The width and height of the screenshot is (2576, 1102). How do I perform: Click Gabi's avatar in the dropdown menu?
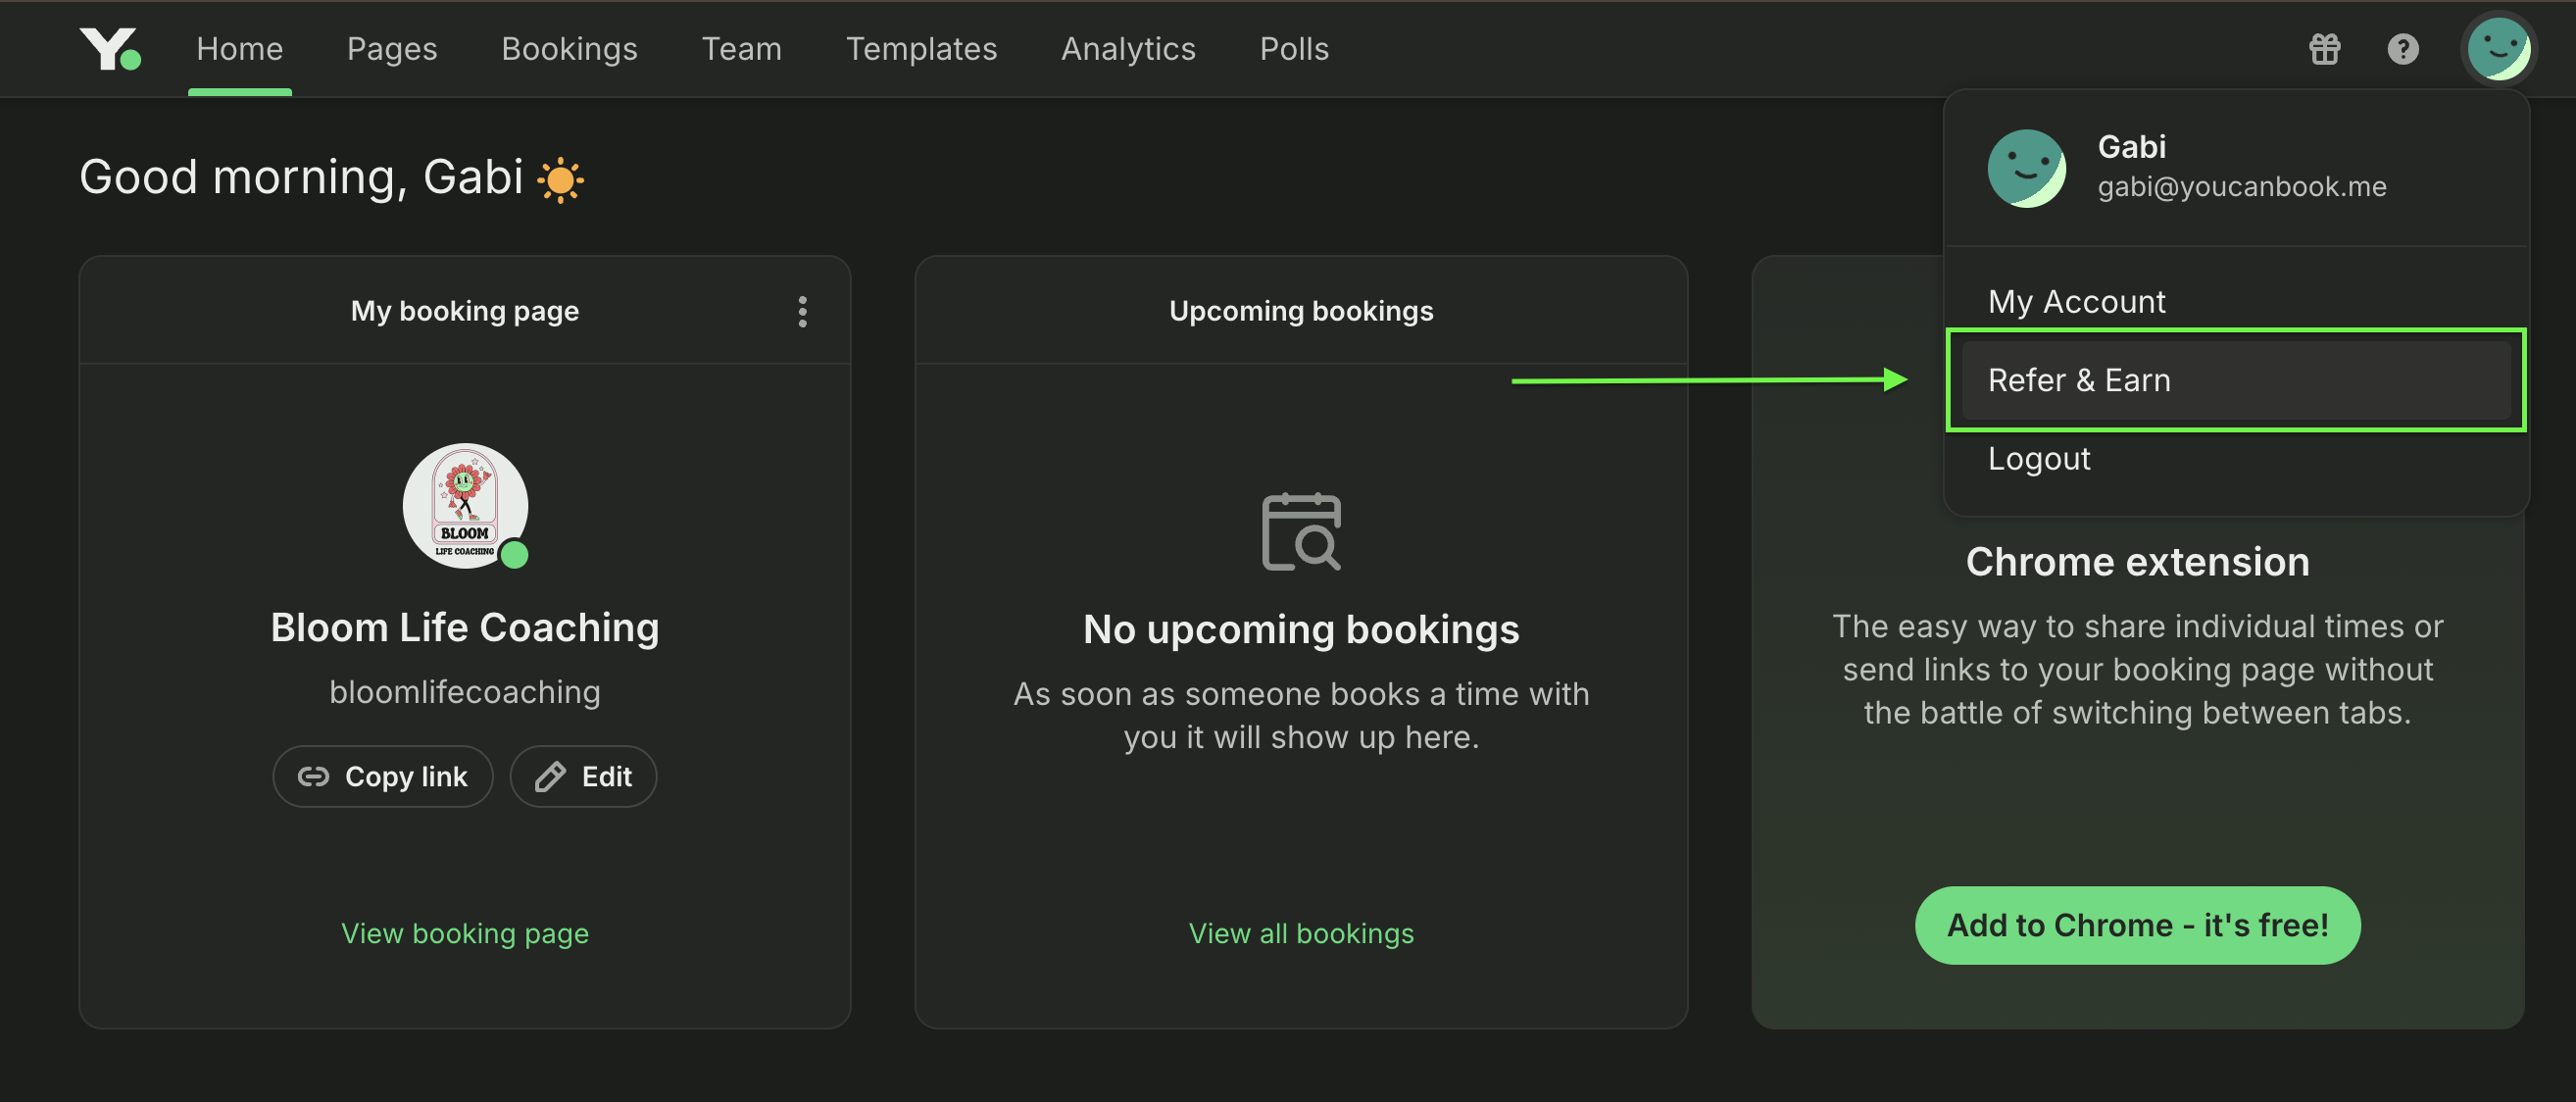pyautogui.click(x=2026, y=168)
